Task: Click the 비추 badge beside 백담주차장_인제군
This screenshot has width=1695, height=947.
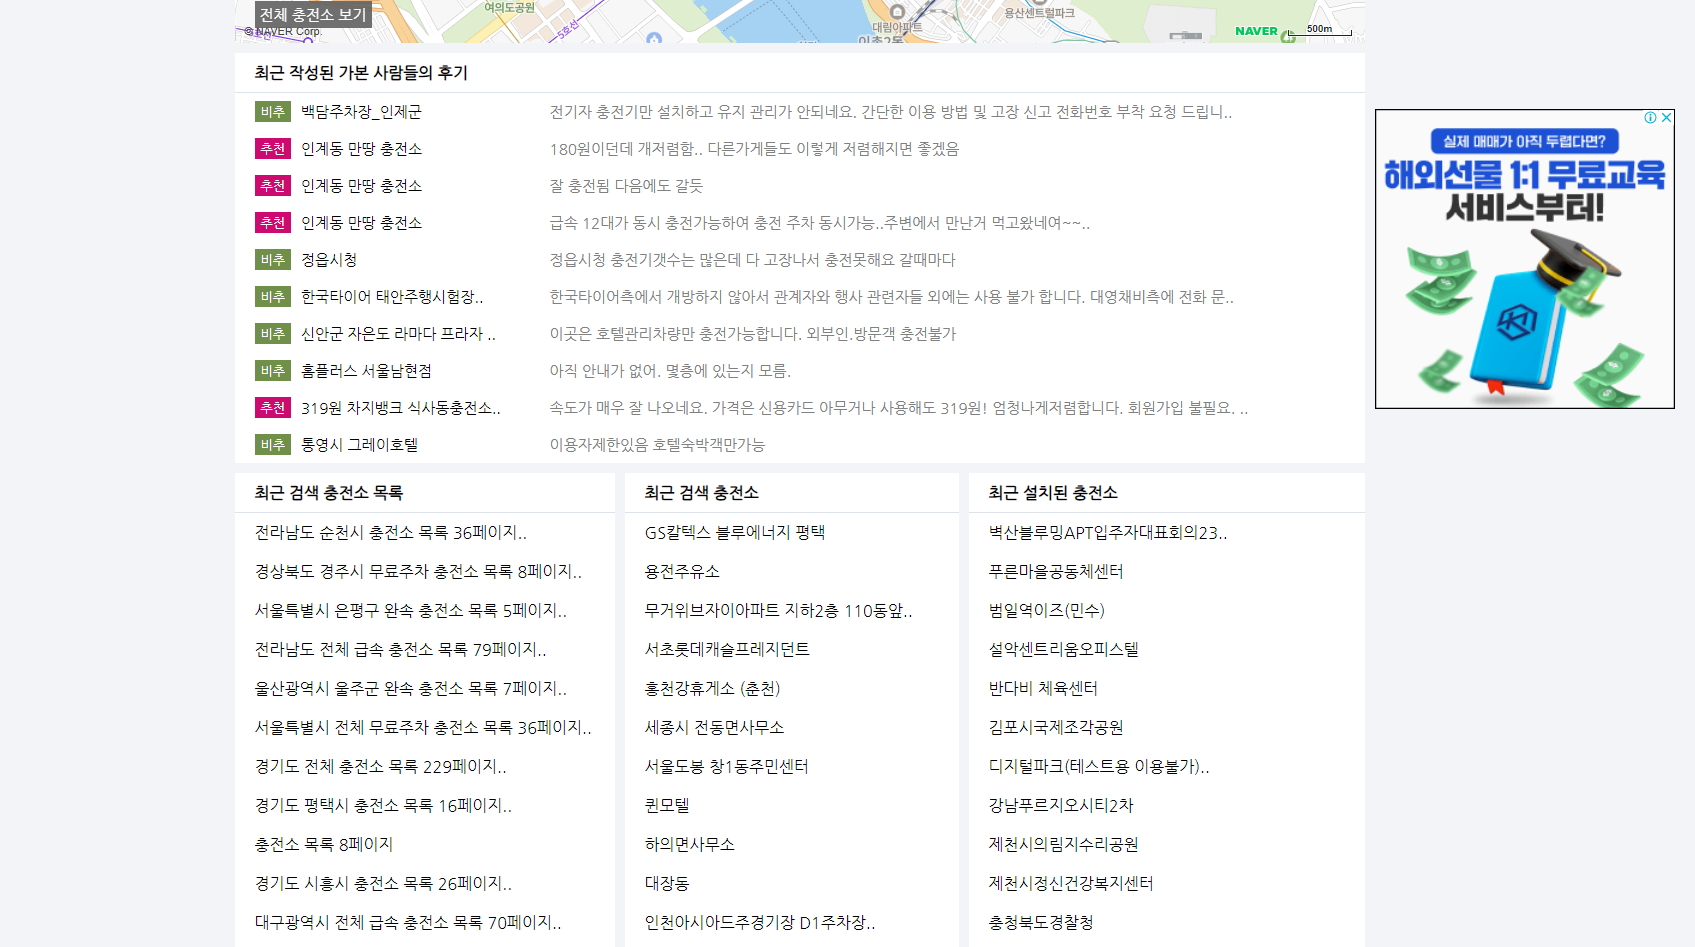Action: point(271,112)
